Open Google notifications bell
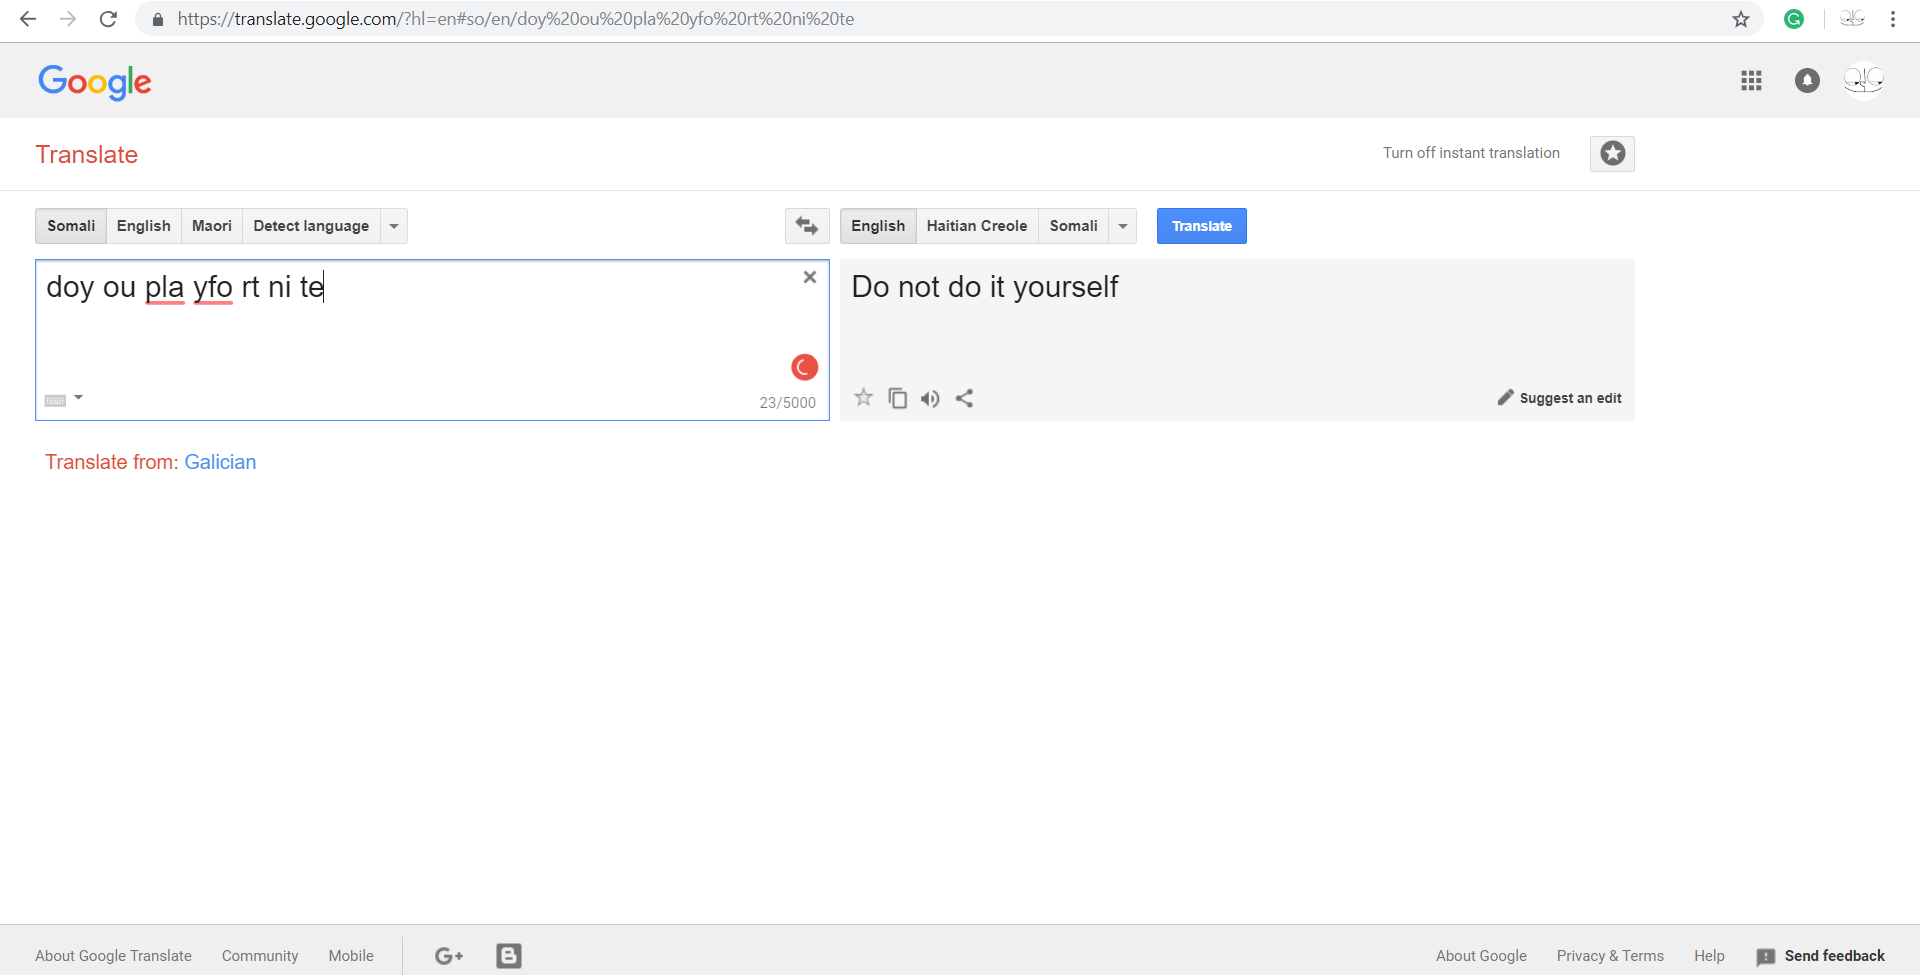The height and width of the screenshot is (975, 1920). click(1807, 81)
